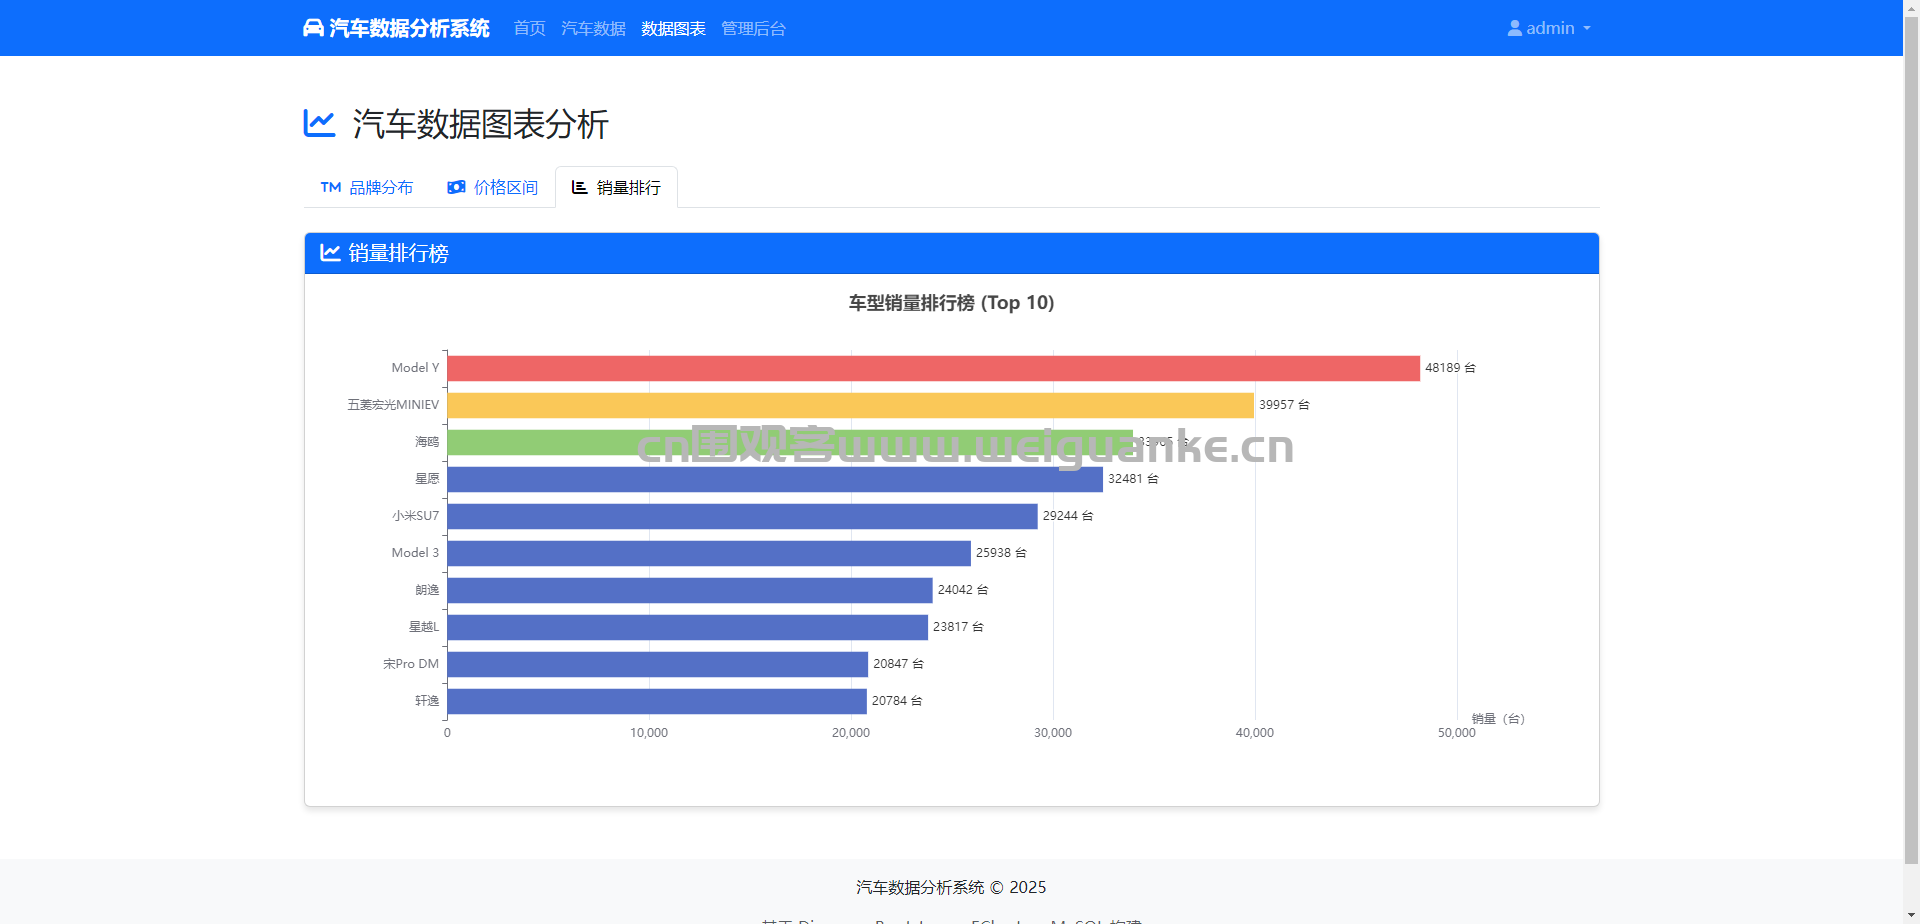Click the green 海鸥 bar
The width and height of the screenshot is (1920, 924).
(790, 442)
